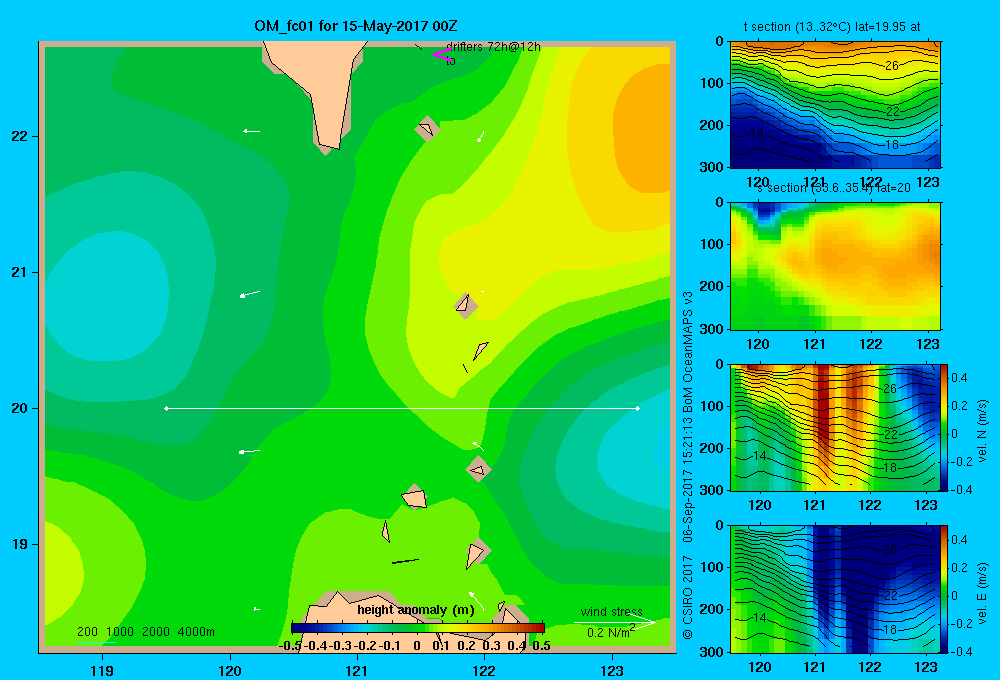Image resolution: width=1000 pixels, height=680 pixels.
Task: Click the "drifters 72h@12h" label
Action: (x=493, y=47)
